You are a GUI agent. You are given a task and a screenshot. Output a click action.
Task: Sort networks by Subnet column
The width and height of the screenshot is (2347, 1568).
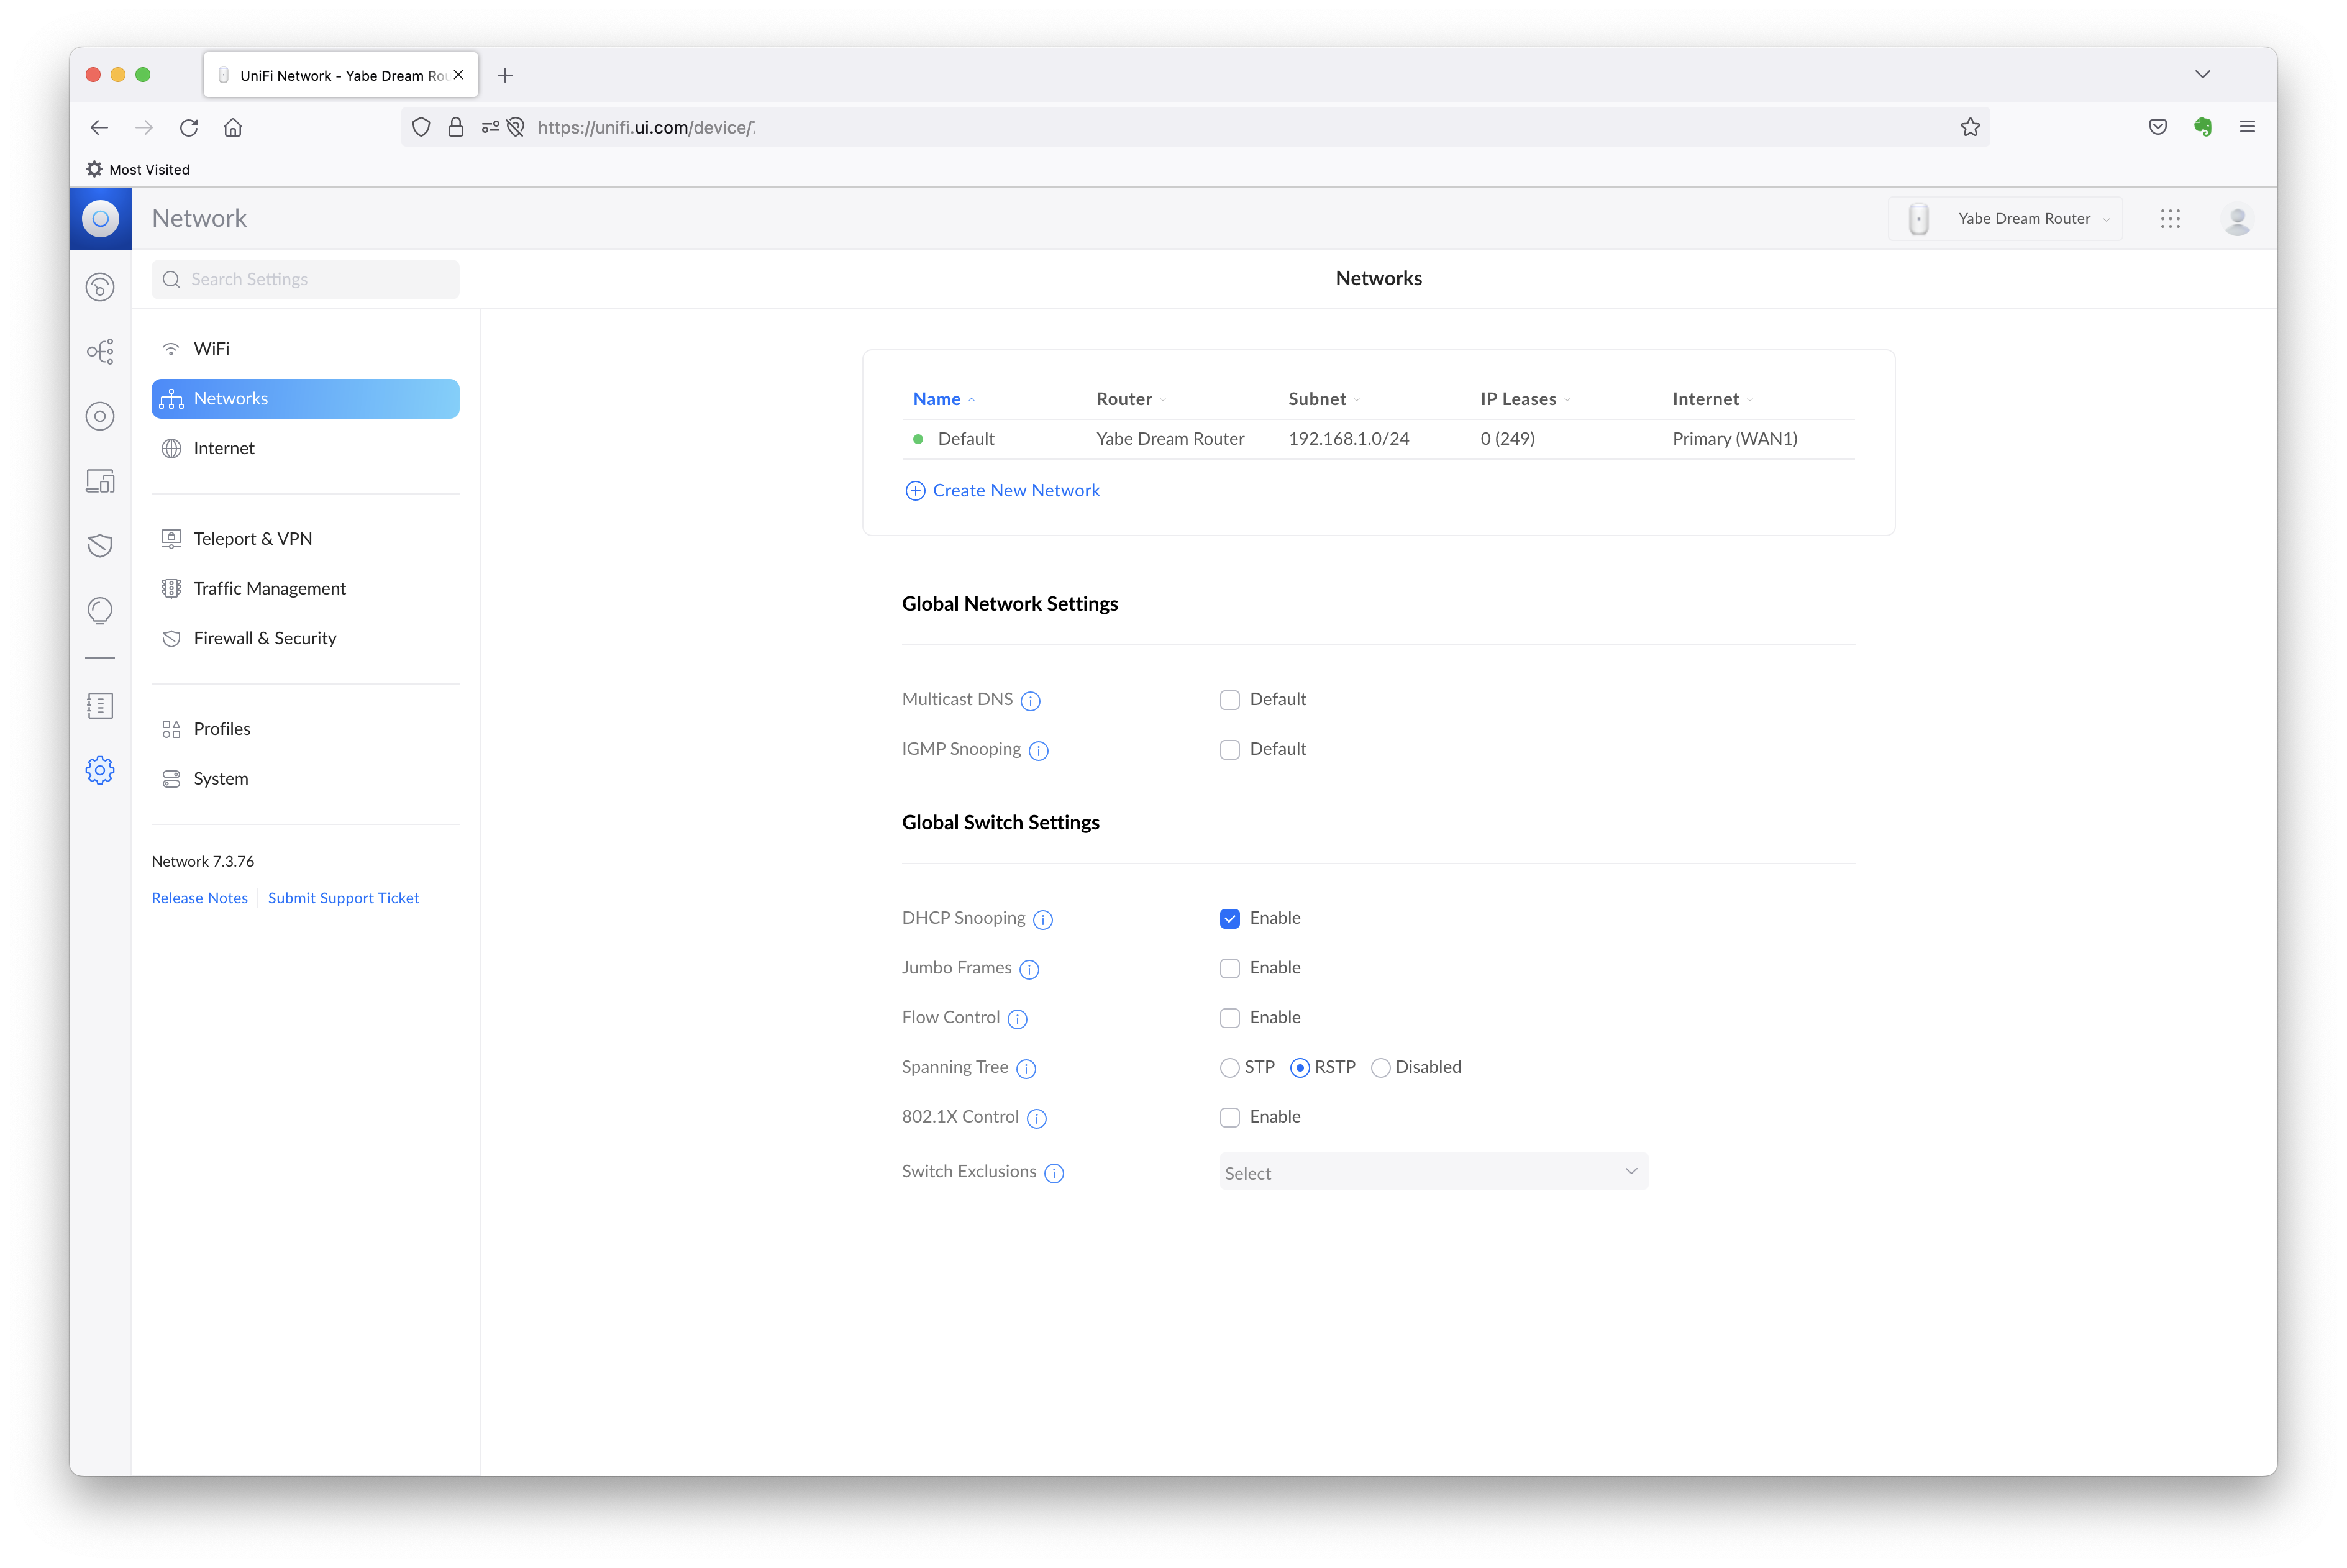pyautogui.click(x=1324, y=399)
